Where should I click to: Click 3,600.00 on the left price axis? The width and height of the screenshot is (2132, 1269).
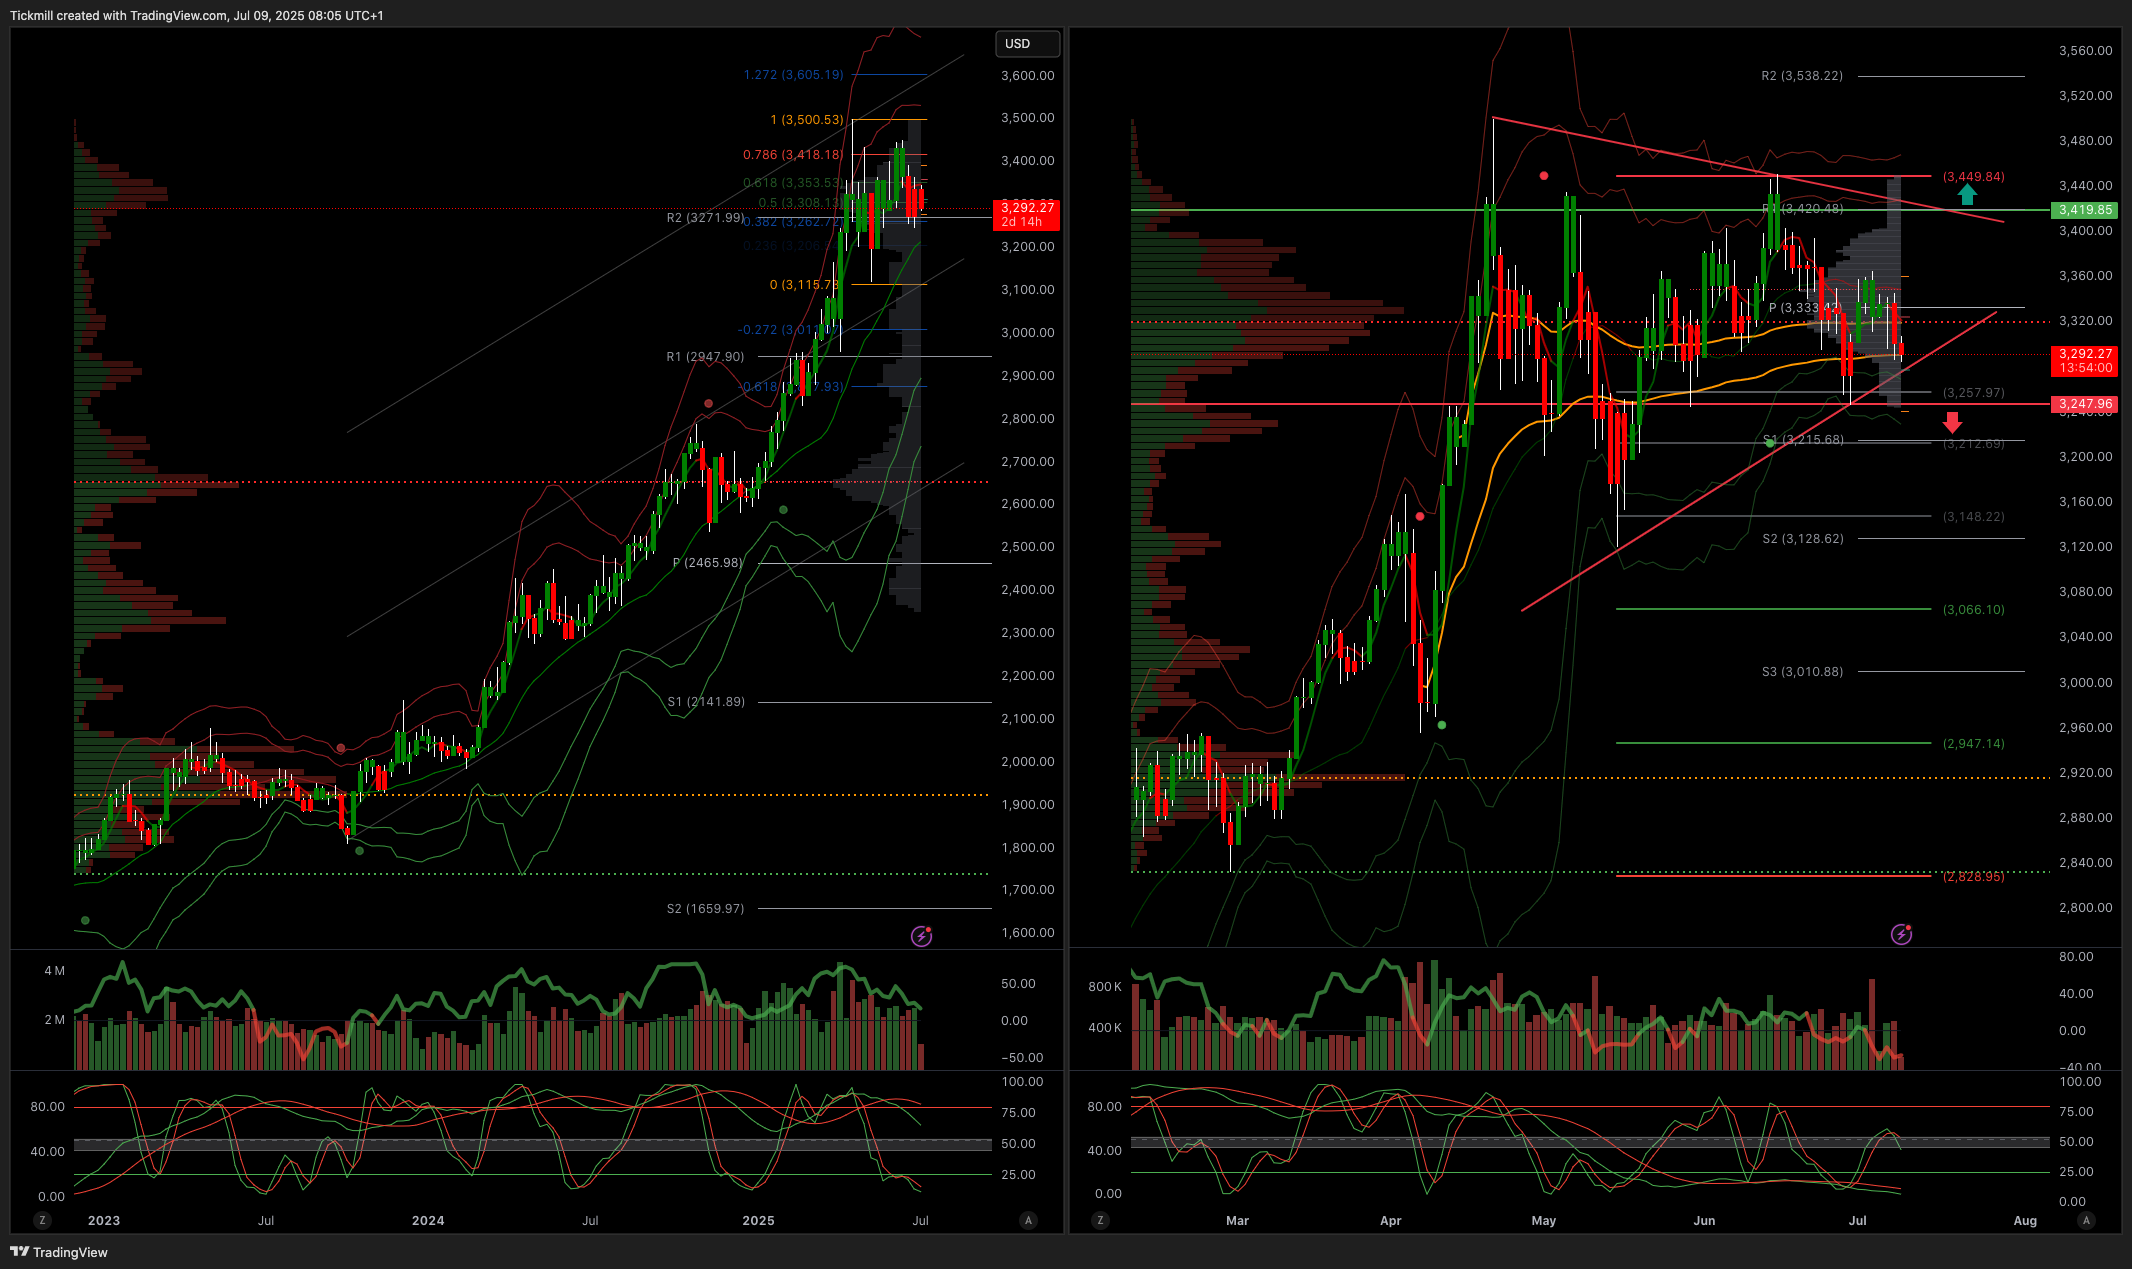point(1027,75)
